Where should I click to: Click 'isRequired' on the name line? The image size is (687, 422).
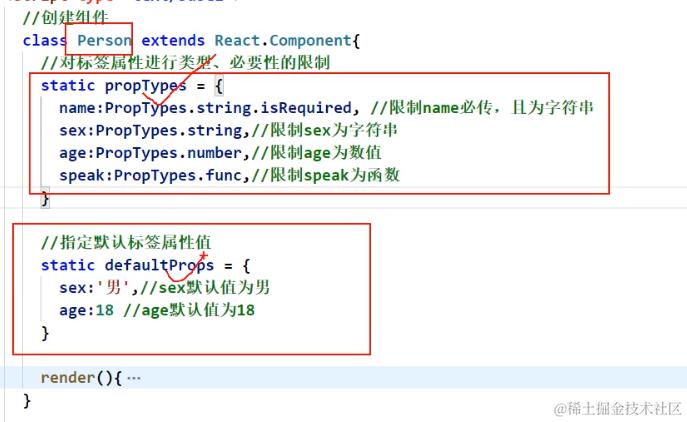point(306,108)
